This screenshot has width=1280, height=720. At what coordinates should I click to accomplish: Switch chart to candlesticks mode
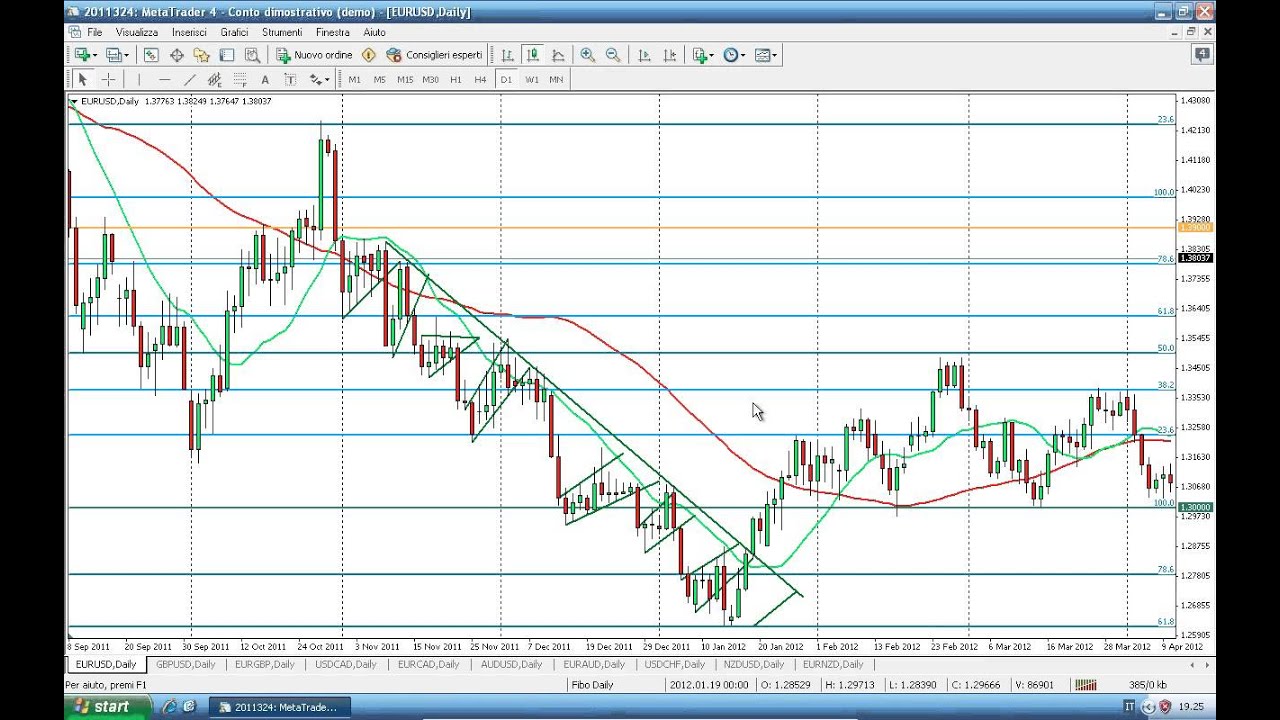(x=533, y=55)
